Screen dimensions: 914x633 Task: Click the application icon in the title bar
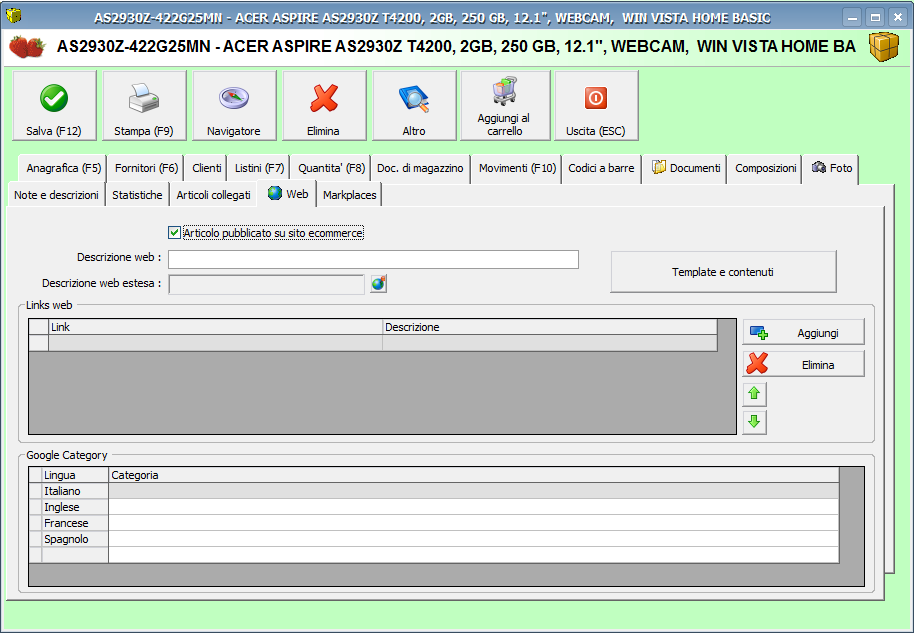click(x=13, y=15)
